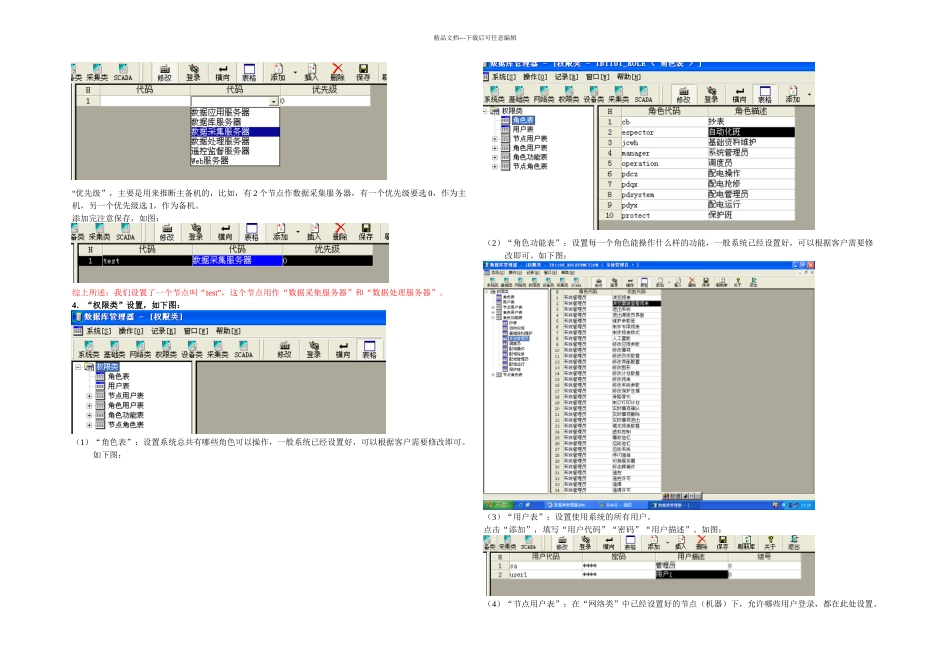Click the 角色代码 column header

(664, 111)
